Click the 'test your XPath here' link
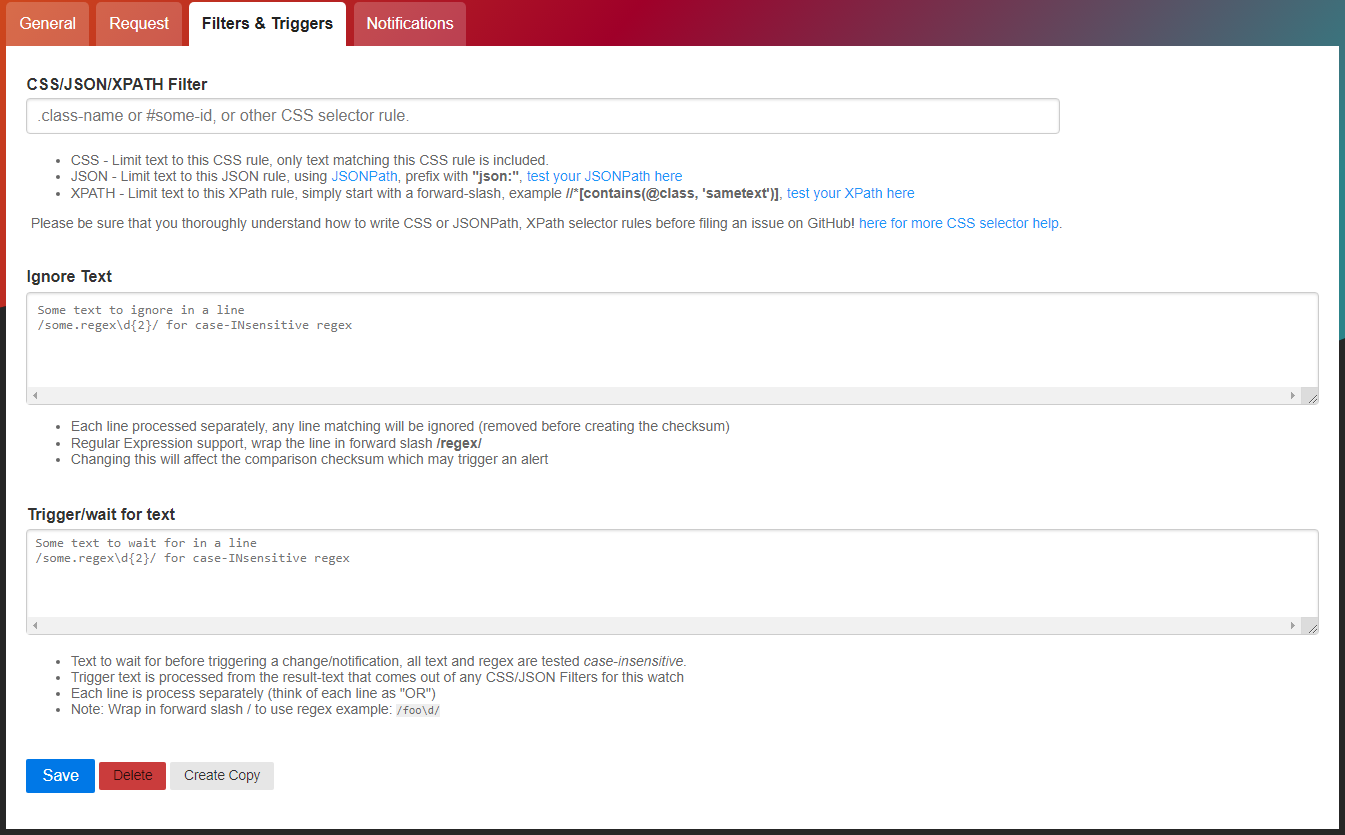 (x=850, y=193)
